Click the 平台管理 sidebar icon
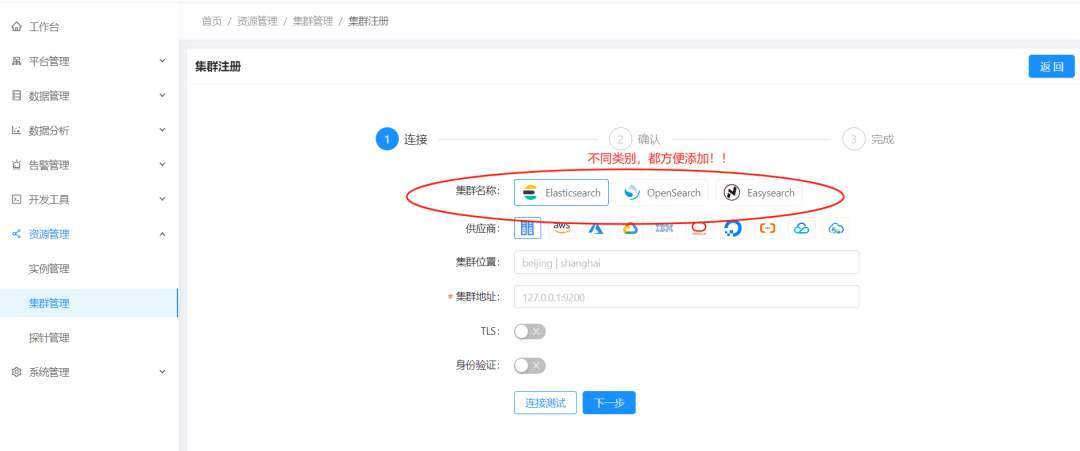Screen dimensions: 1080x451 click(x=17, y=61)
